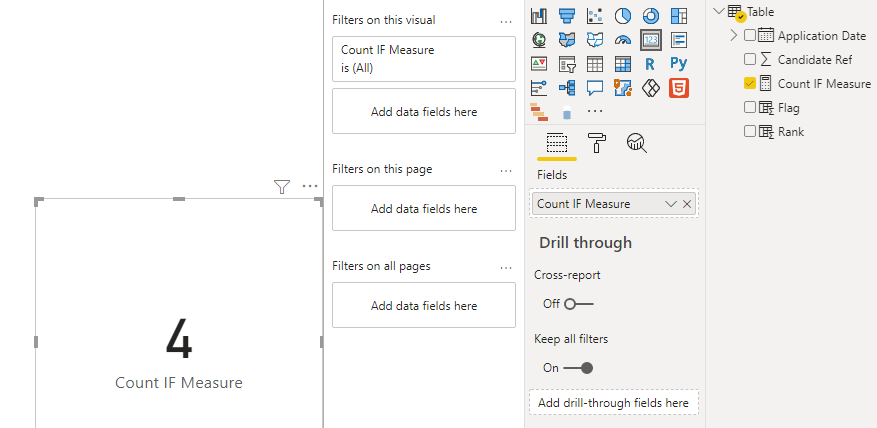Select the donut chart visual
Screen dimensions: 877x428
point(650,16)
